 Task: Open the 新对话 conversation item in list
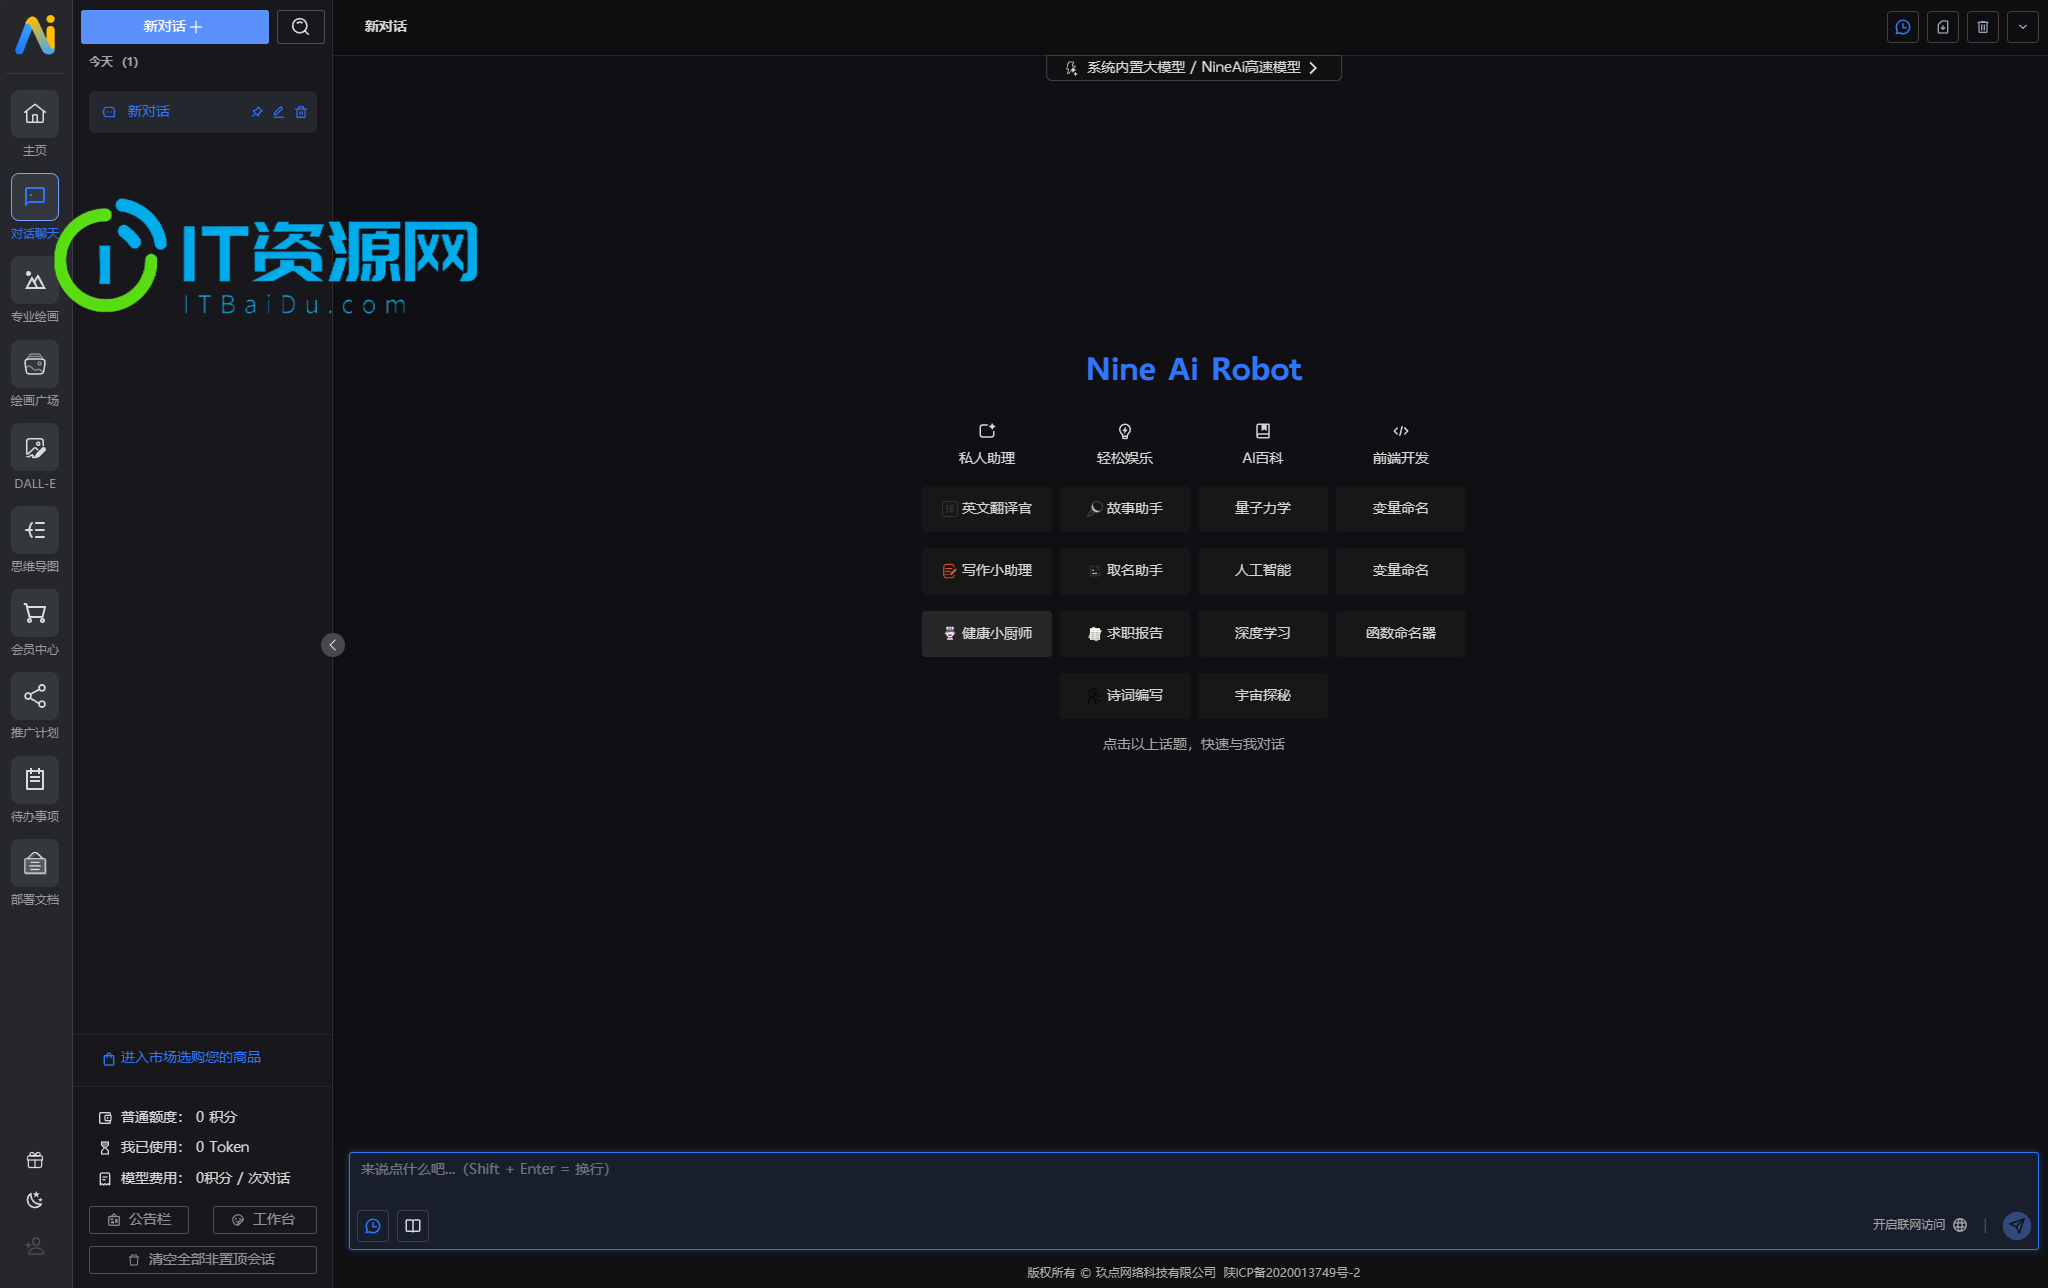tap(203, 112)
